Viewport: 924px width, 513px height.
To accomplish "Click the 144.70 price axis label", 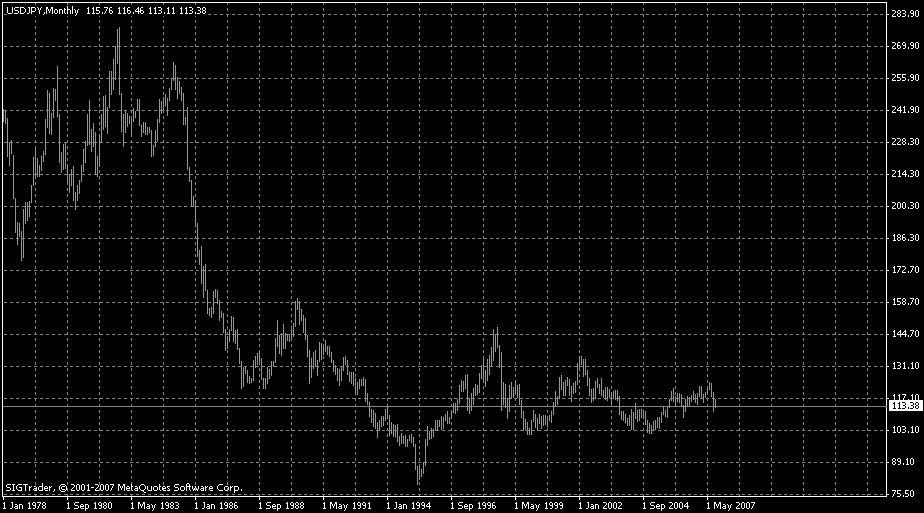I will tap(905, 334).
